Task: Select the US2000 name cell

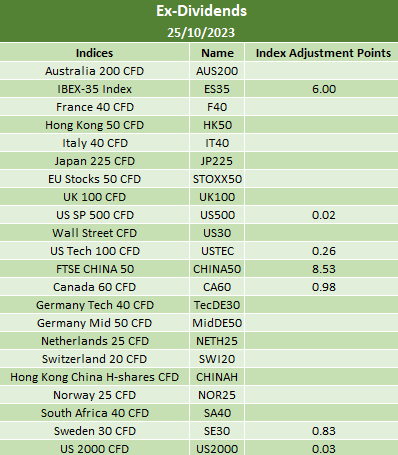Action: click(217, 448)
